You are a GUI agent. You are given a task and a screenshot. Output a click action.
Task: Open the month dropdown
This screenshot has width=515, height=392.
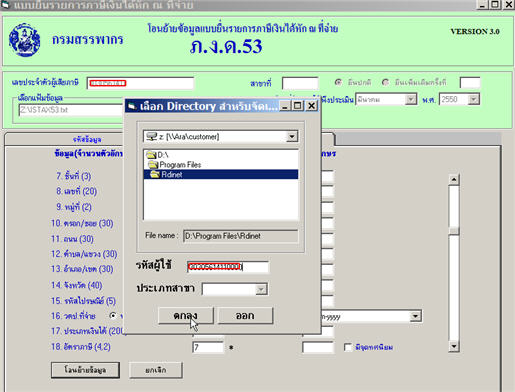pos(411,99)
